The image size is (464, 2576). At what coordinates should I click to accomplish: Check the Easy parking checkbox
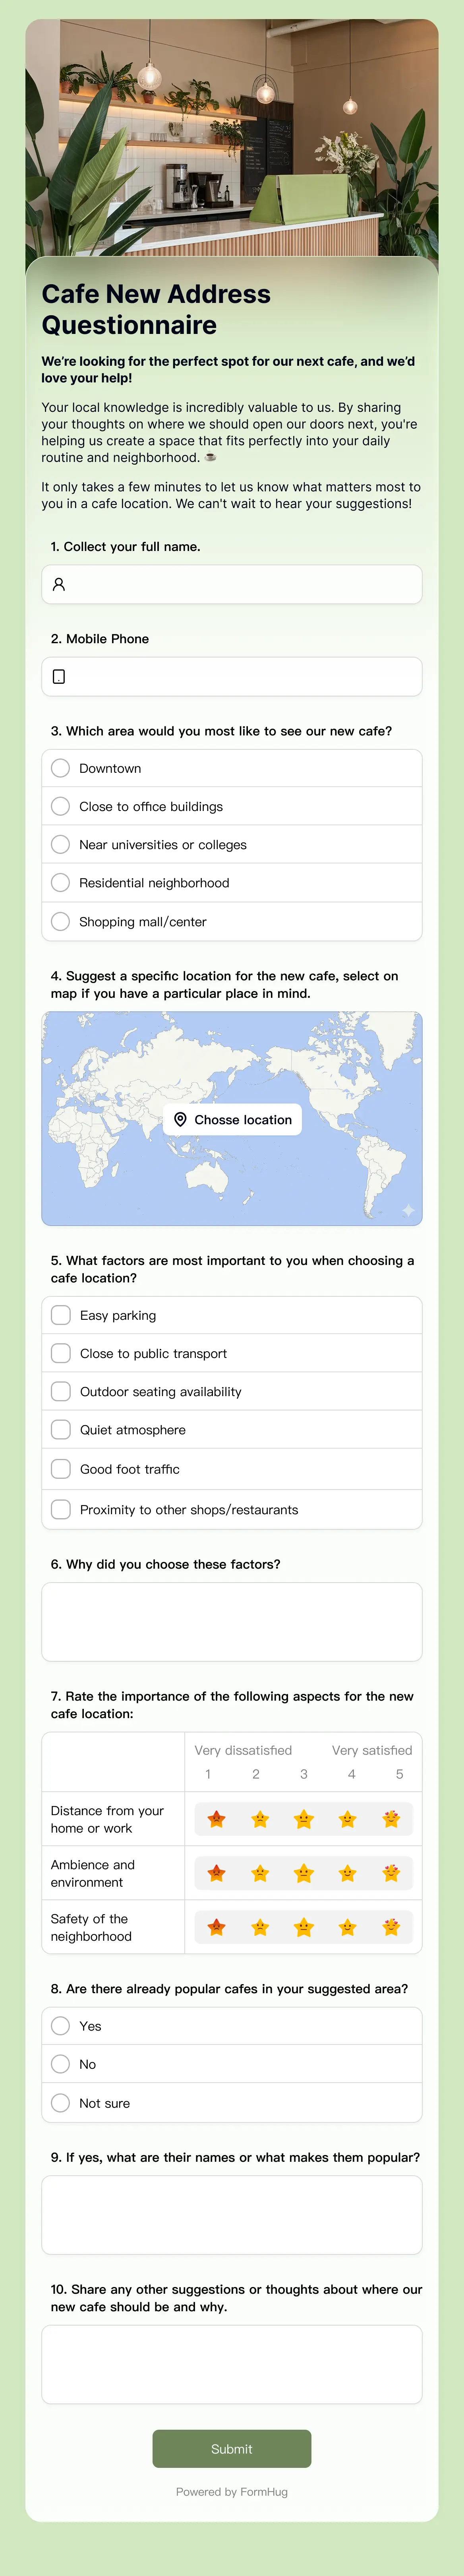point(61,1315)
